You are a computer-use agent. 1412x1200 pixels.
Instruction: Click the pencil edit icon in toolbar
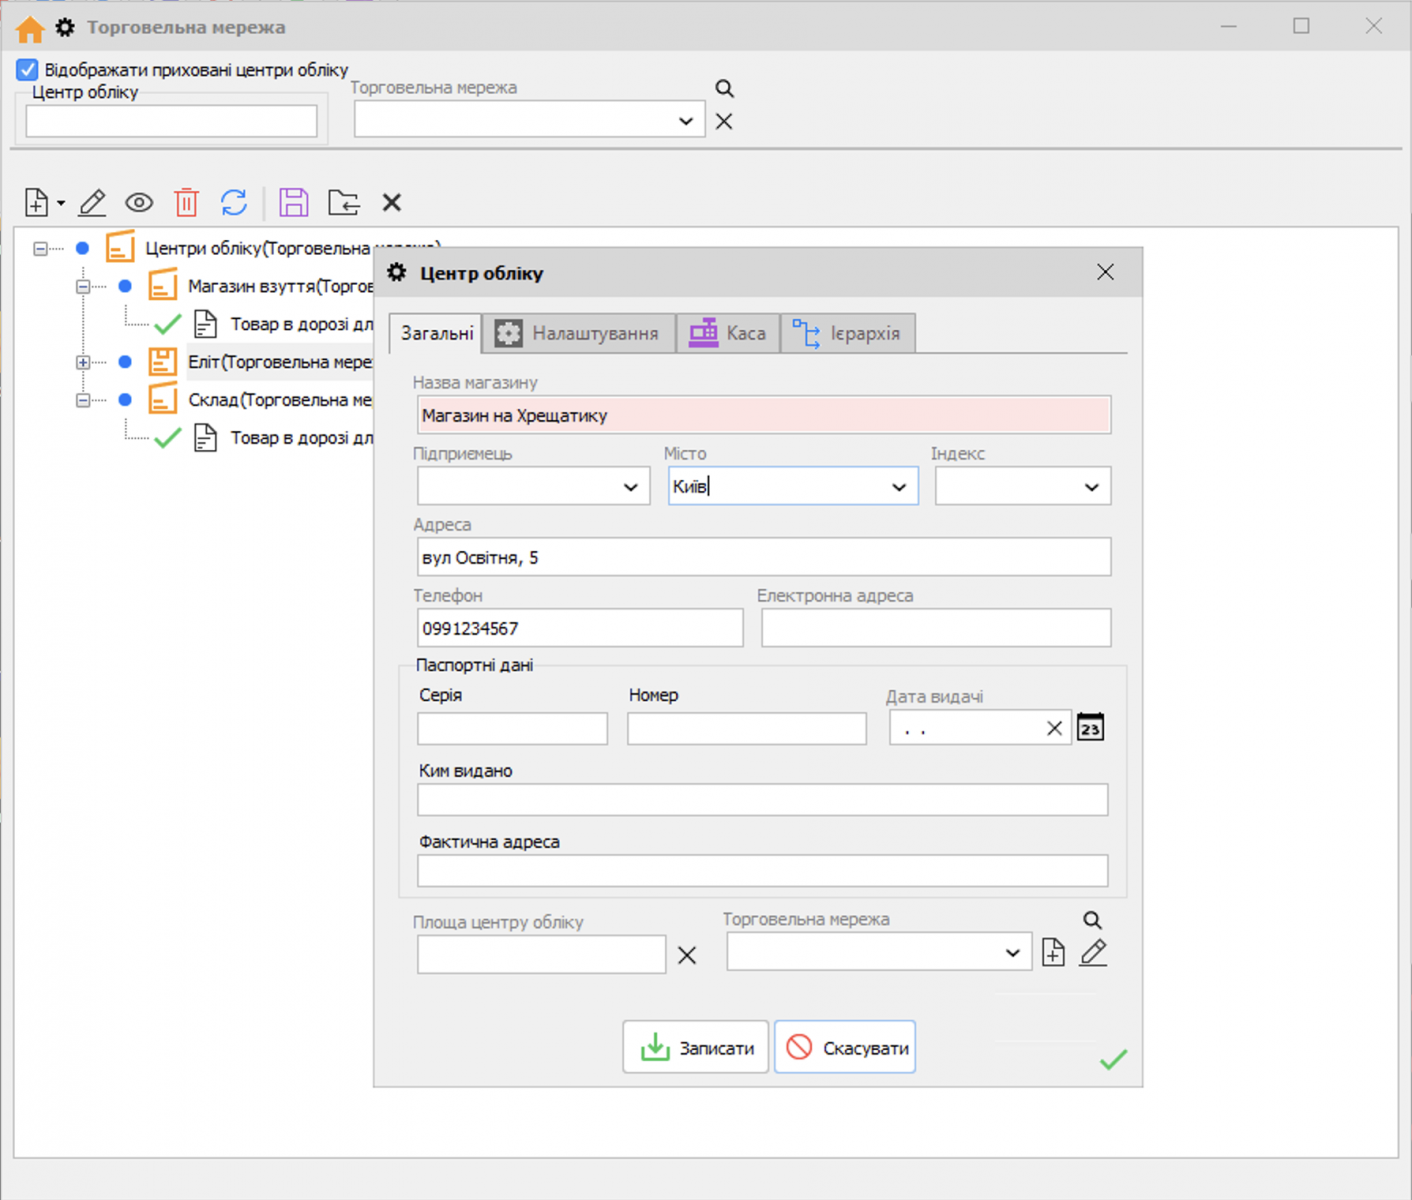click(92, 203)
